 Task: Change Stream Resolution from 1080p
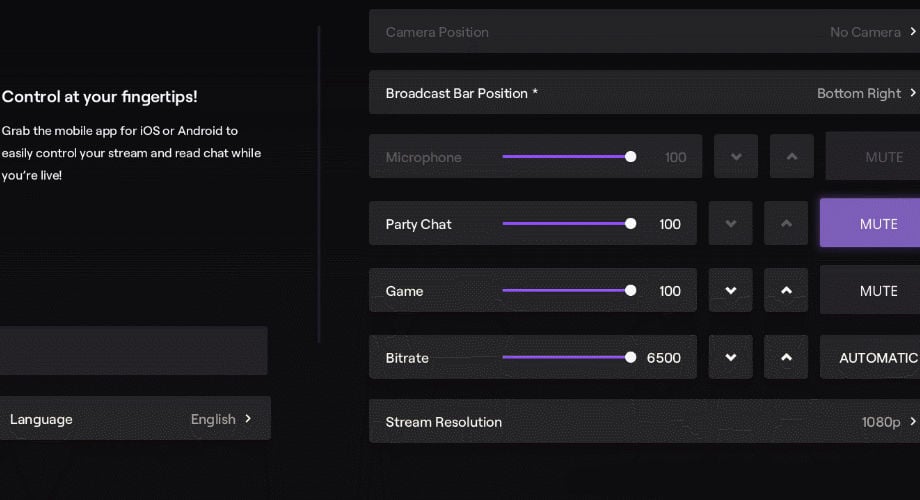[x=644, y=422]
